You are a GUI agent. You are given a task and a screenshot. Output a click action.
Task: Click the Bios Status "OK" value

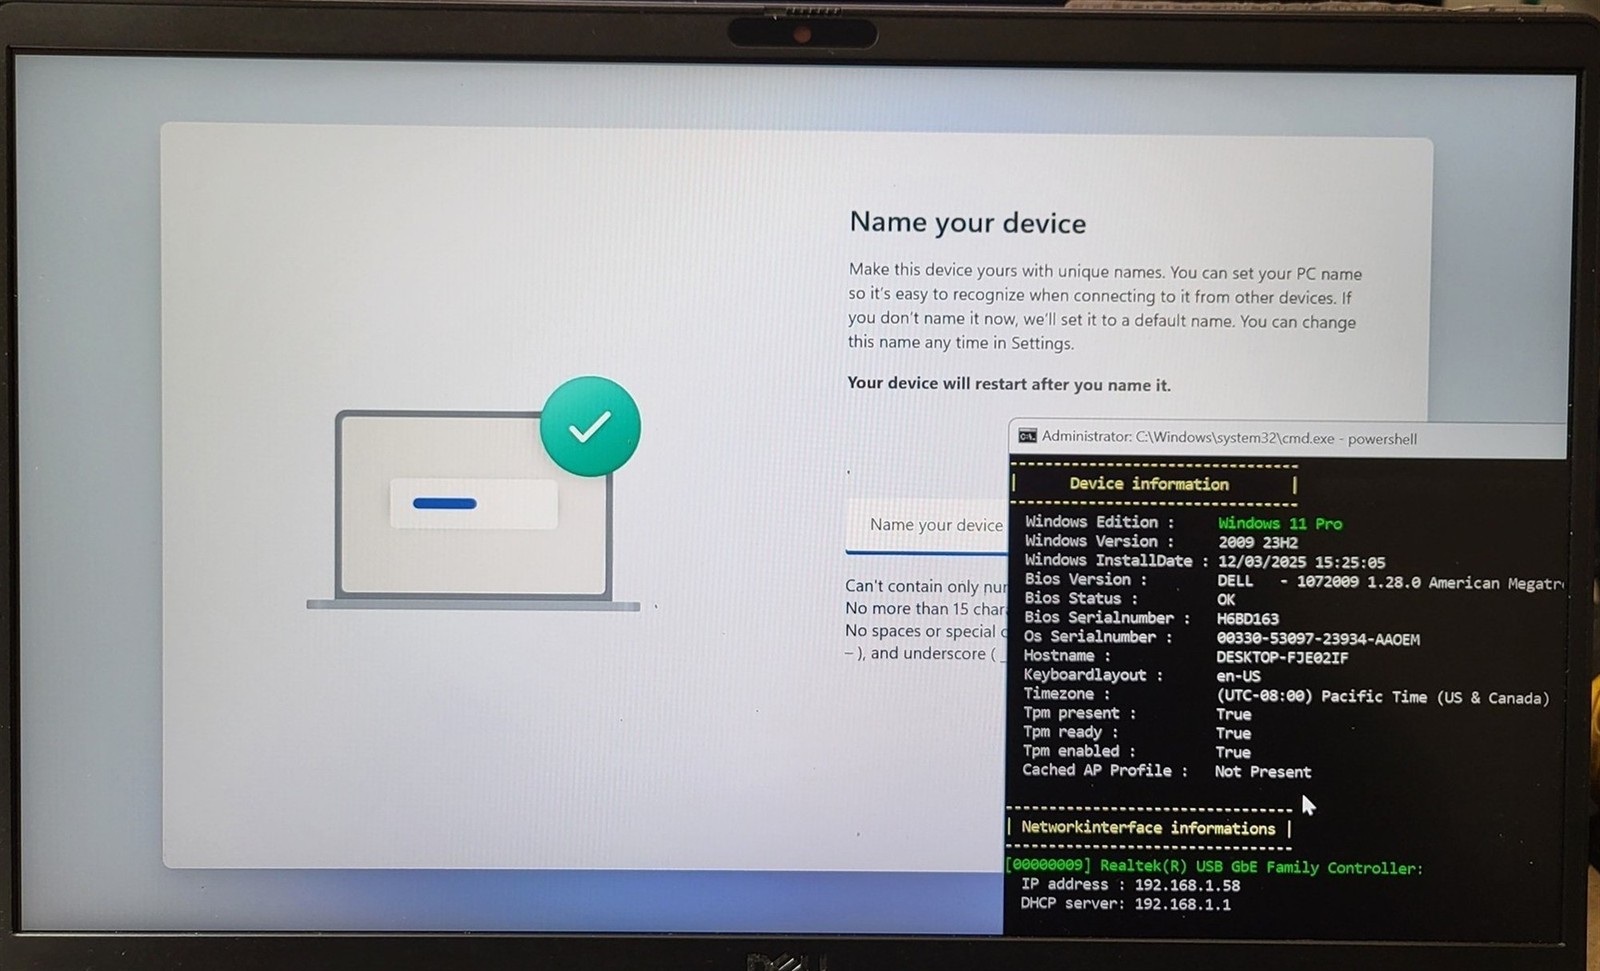point(1226,600)
